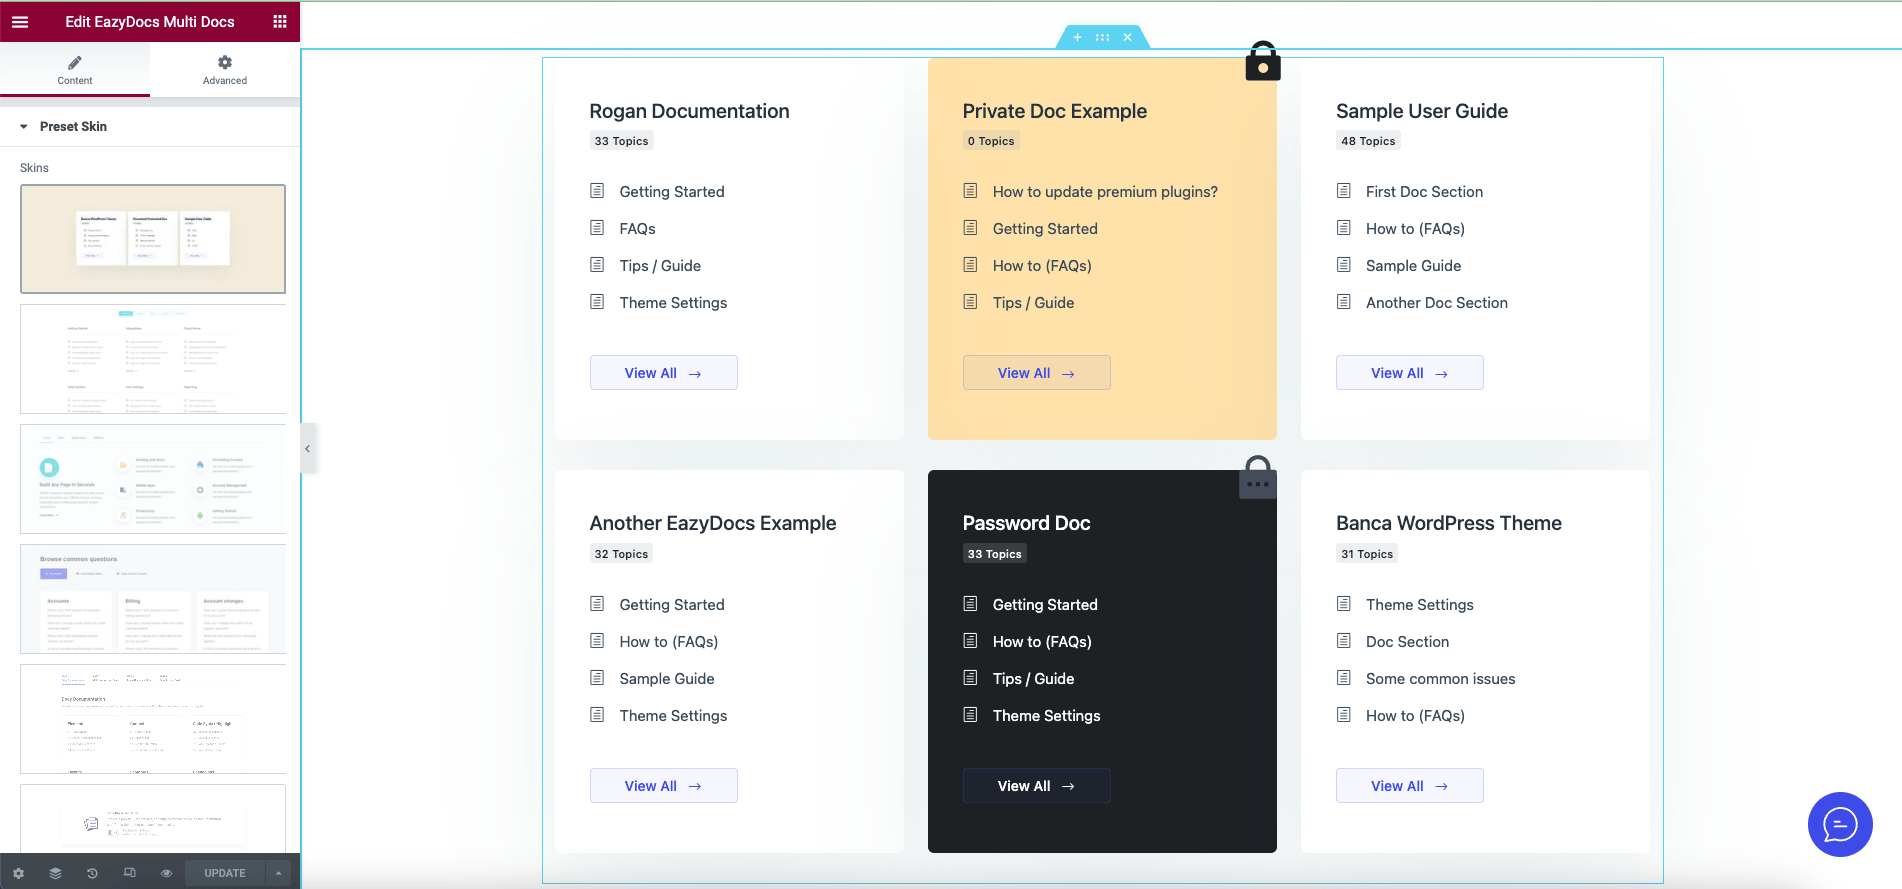Screen dimensions: 1902x889
Task: Open Getting Started in Rogan Documentation
Action: pos(672,192)
